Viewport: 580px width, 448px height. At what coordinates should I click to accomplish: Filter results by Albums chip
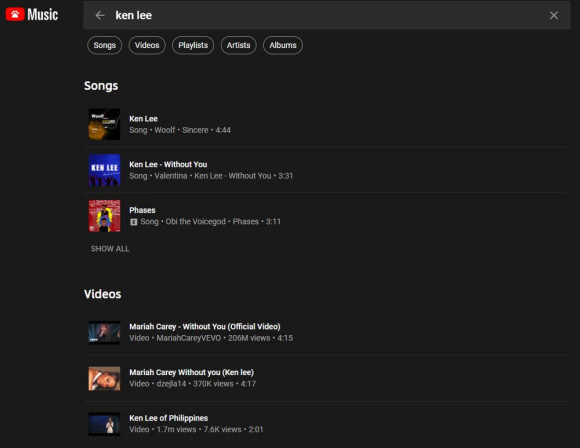[x=283, y=45]
